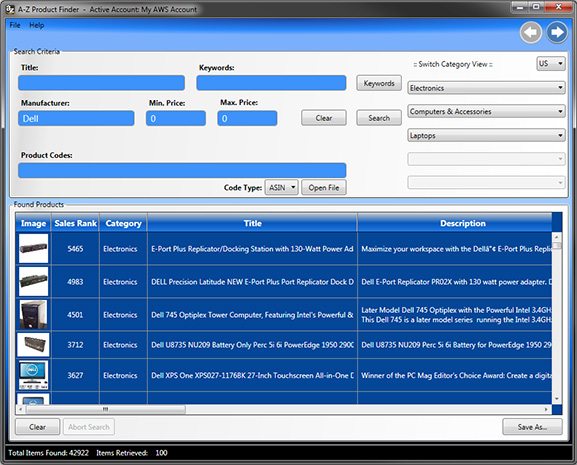Open the US country dropdown
Viewport: 577px width, 465px height.
551,64
